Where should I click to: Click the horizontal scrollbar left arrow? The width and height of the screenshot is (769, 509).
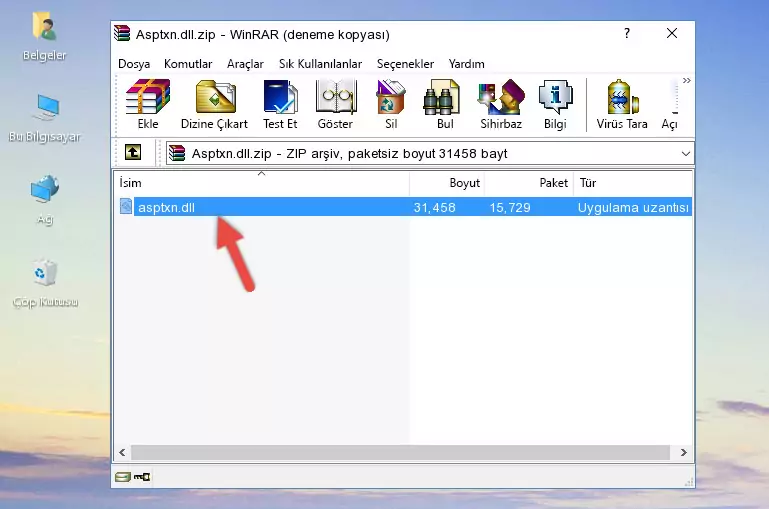pyautogui.click(x=123, y=453)
